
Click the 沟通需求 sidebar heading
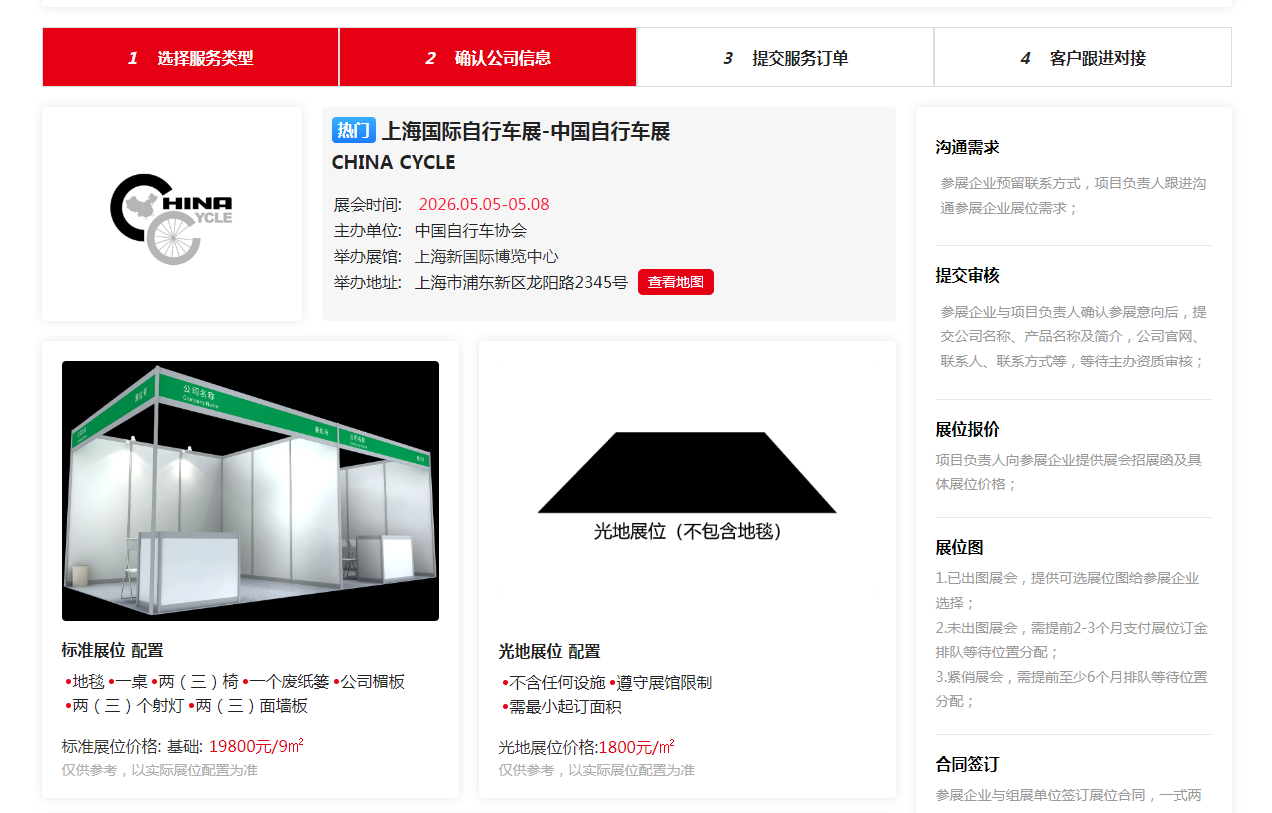pos(967,147)
